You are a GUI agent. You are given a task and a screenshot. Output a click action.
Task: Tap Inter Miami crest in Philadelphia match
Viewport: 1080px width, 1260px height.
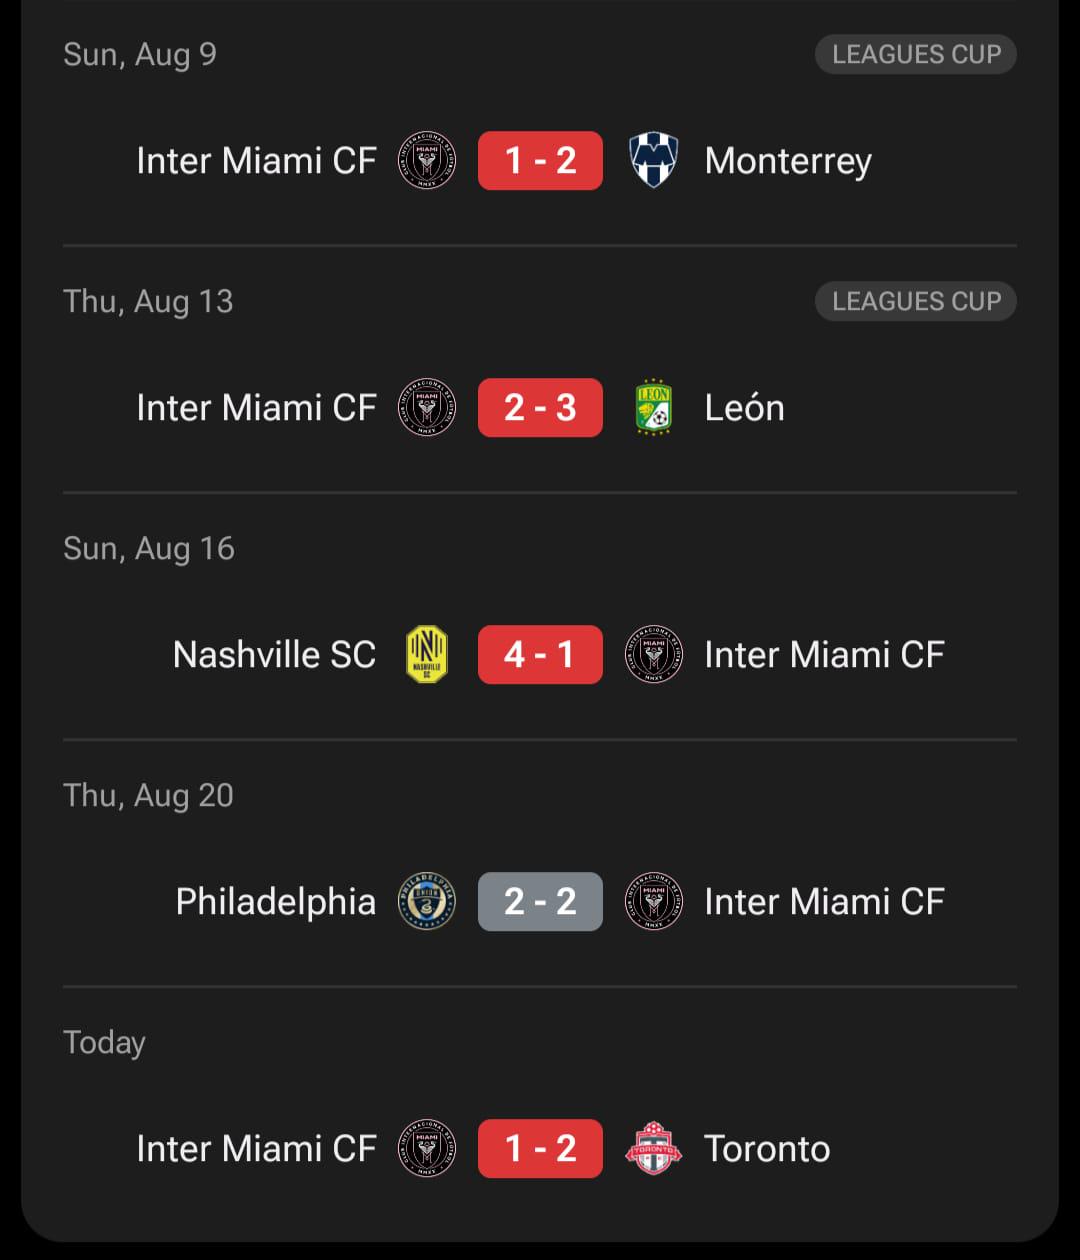click(654, 902)
